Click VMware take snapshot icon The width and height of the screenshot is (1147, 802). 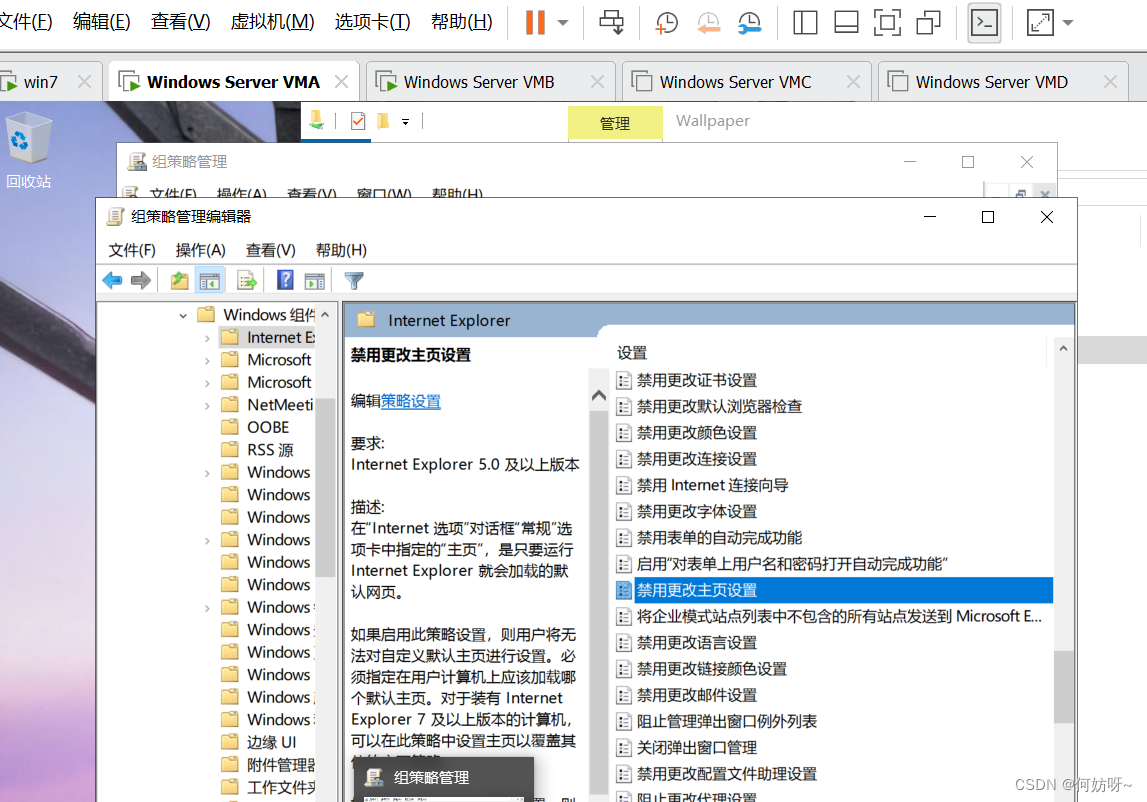pos(666,23)
